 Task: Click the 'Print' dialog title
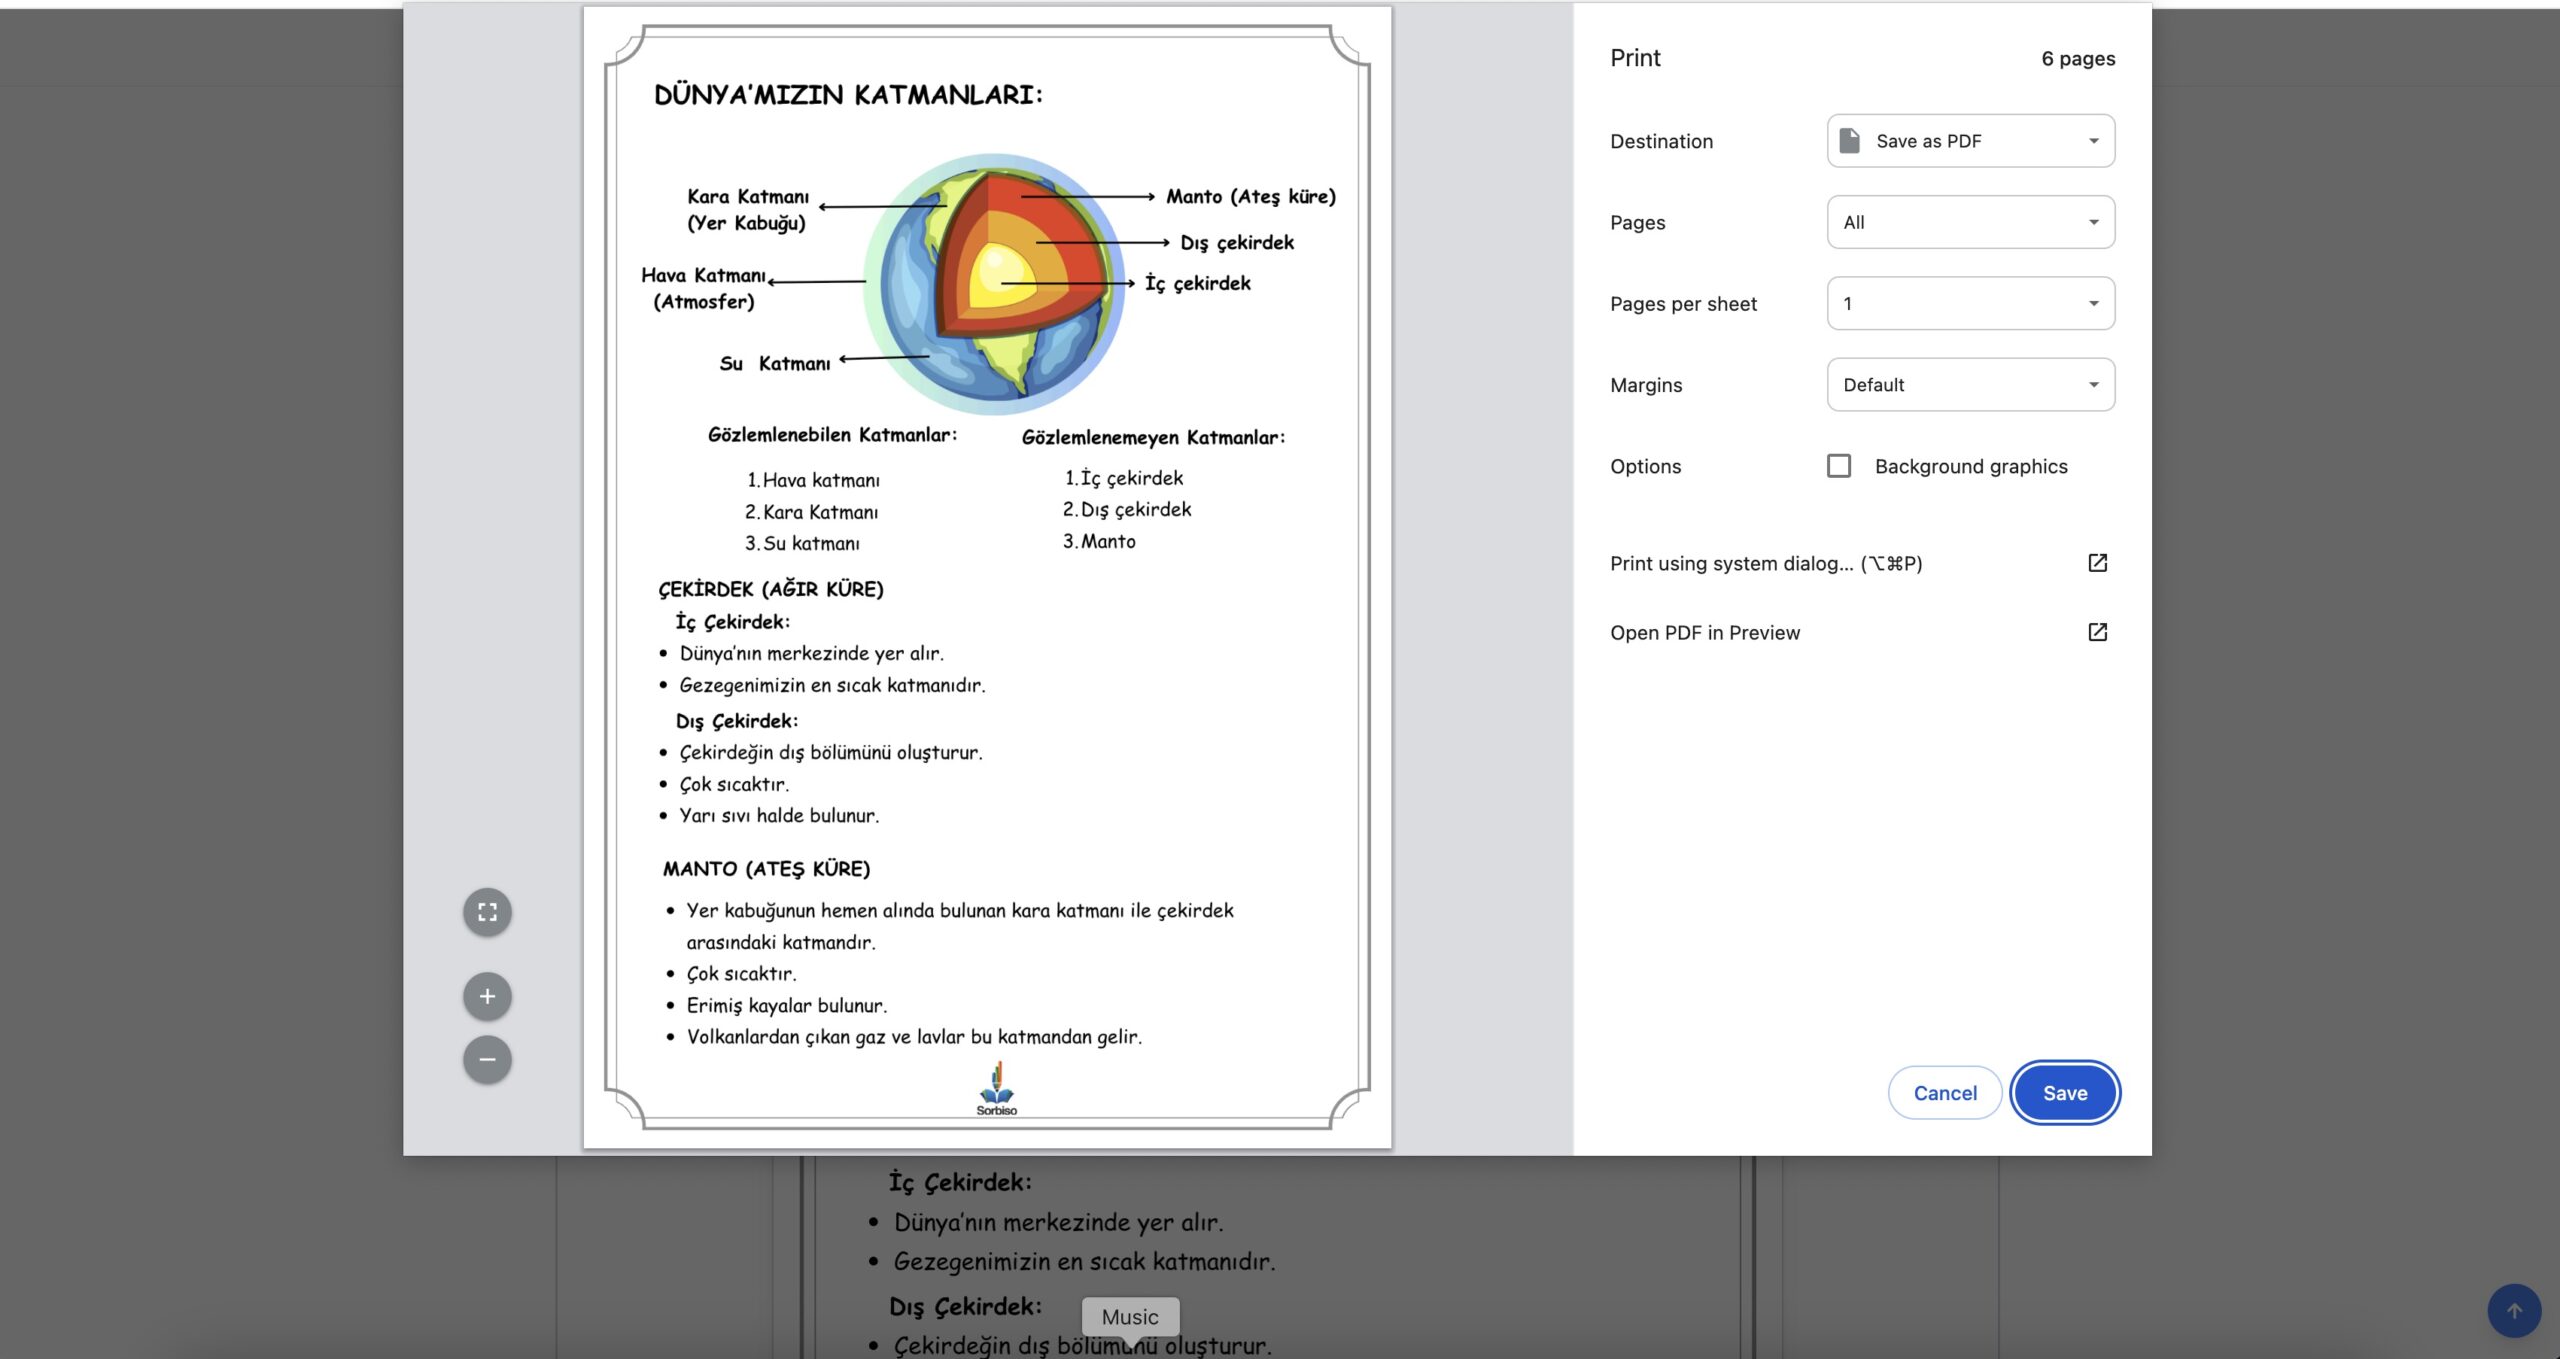(x=1635, y=58)
